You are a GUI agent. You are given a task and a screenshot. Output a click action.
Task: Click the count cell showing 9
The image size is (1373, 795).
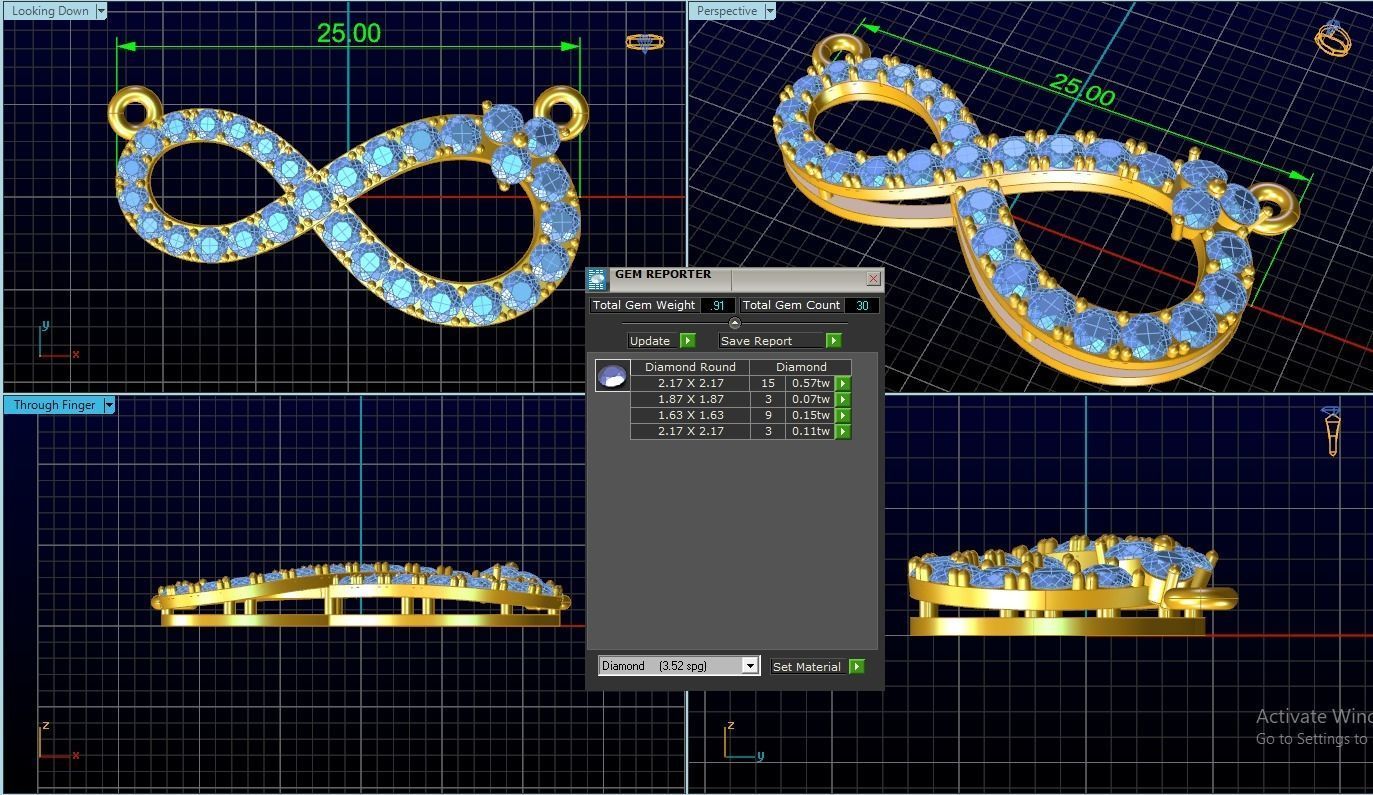tap(768, 415)
